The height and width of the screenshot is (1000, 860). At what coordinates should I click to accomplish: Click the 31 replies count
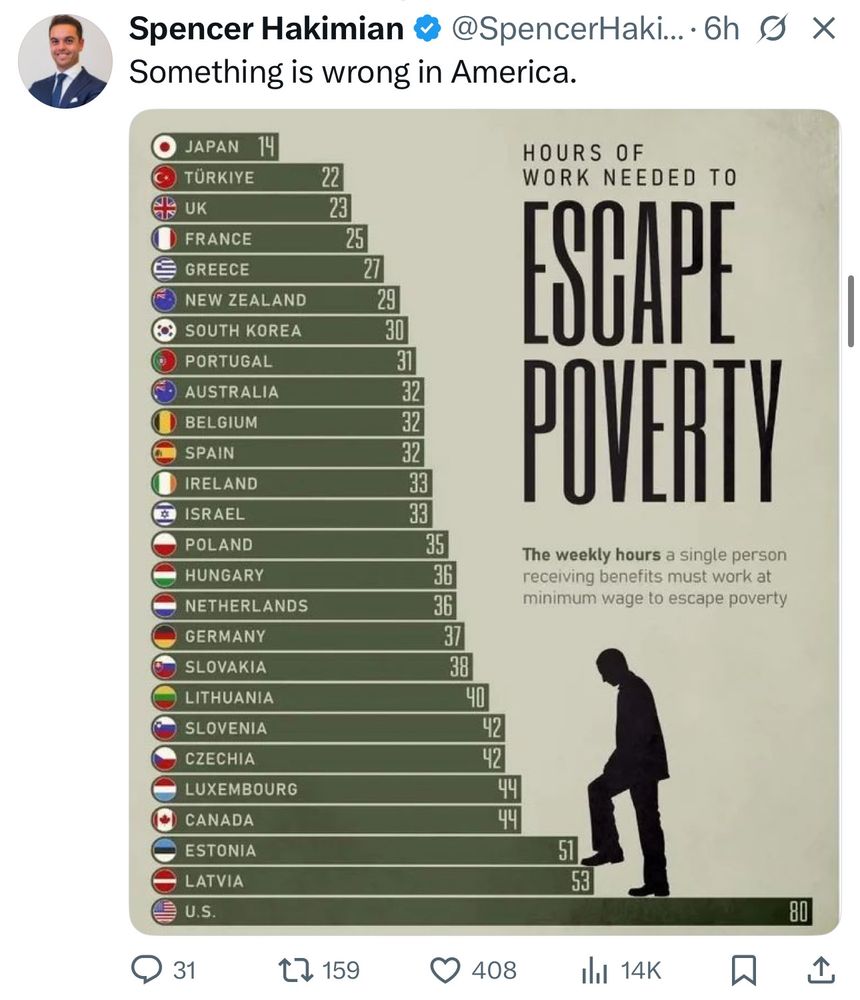point(183,970)
